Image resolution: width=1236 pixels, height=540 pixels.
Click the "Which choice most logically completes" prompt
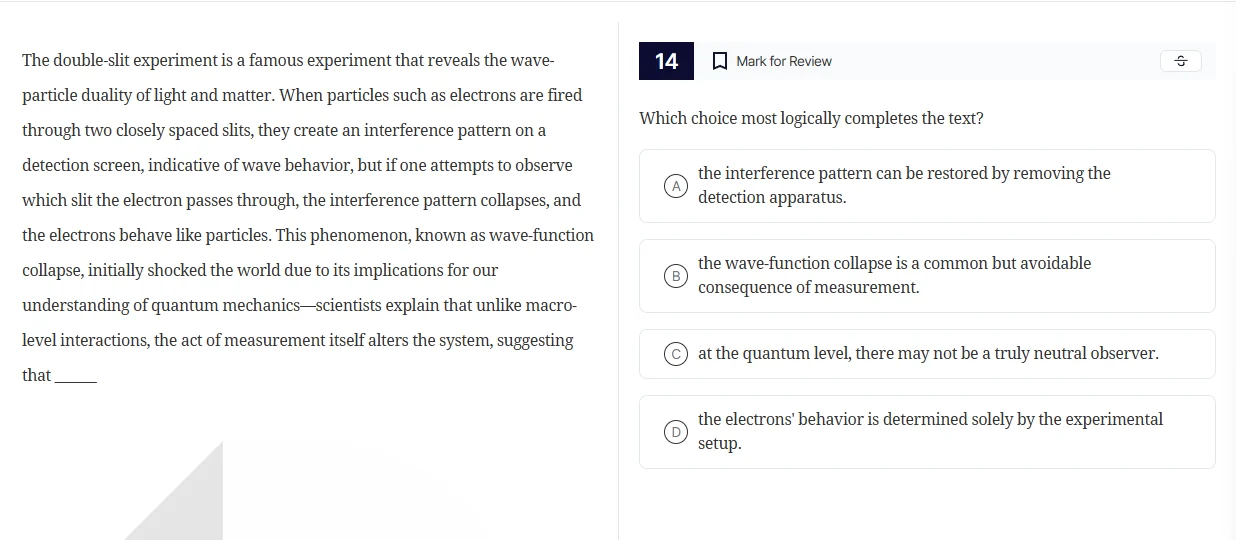tap(811, 119)
